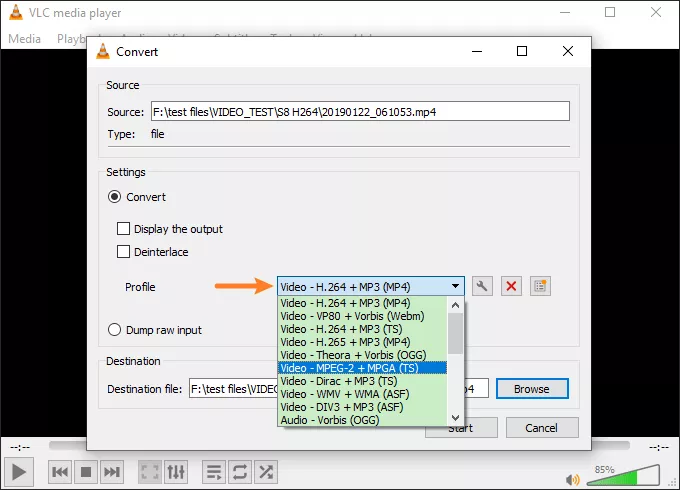Click profile list scrollbar down arrow

coord(455,418)
